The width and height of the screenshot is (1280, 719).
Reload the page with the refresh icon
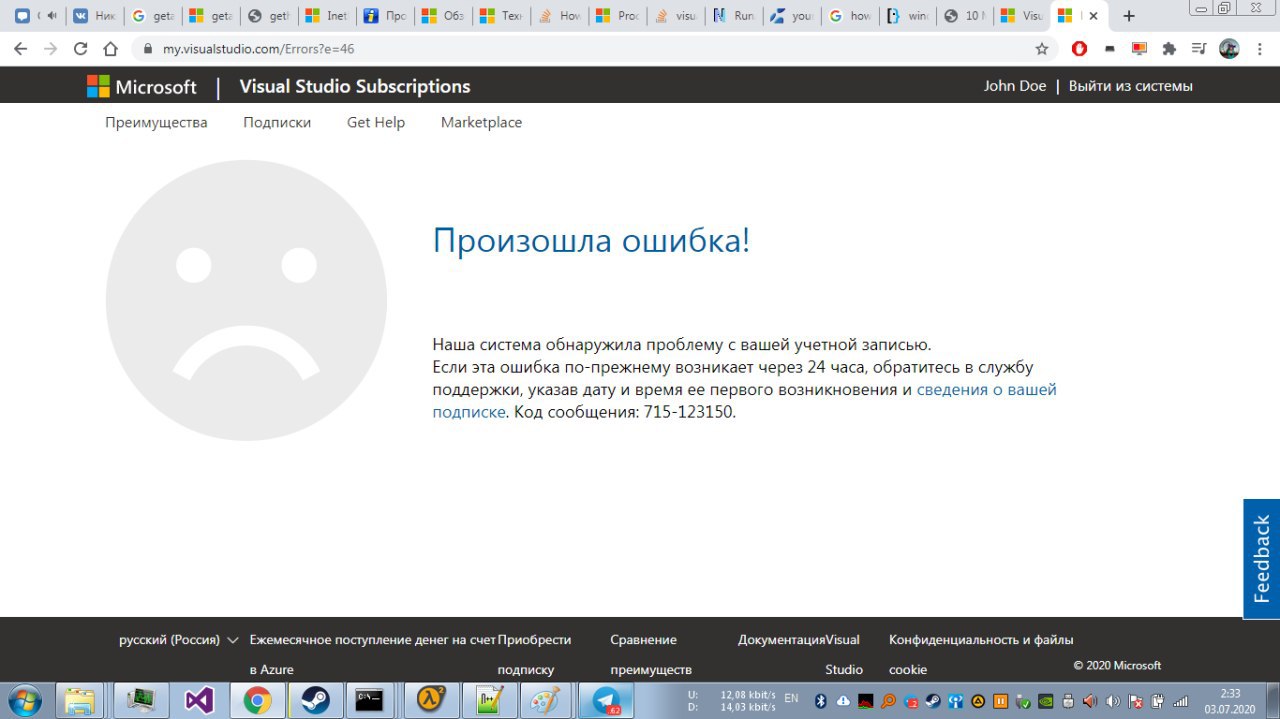[81, 49]
